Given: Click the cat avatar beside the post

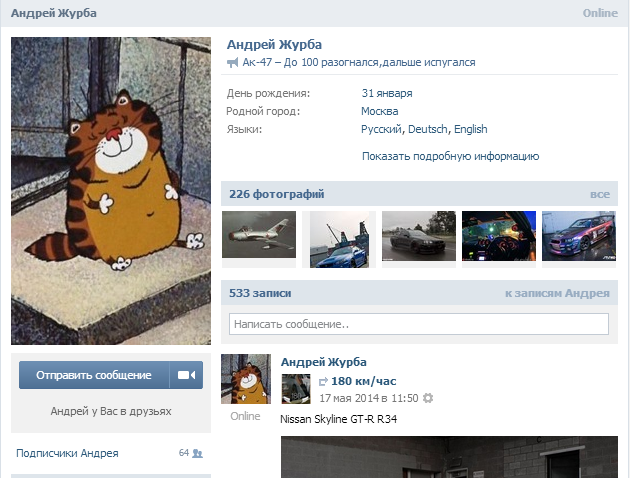Looking at the screenshot, I should click(x=246, y=379).
